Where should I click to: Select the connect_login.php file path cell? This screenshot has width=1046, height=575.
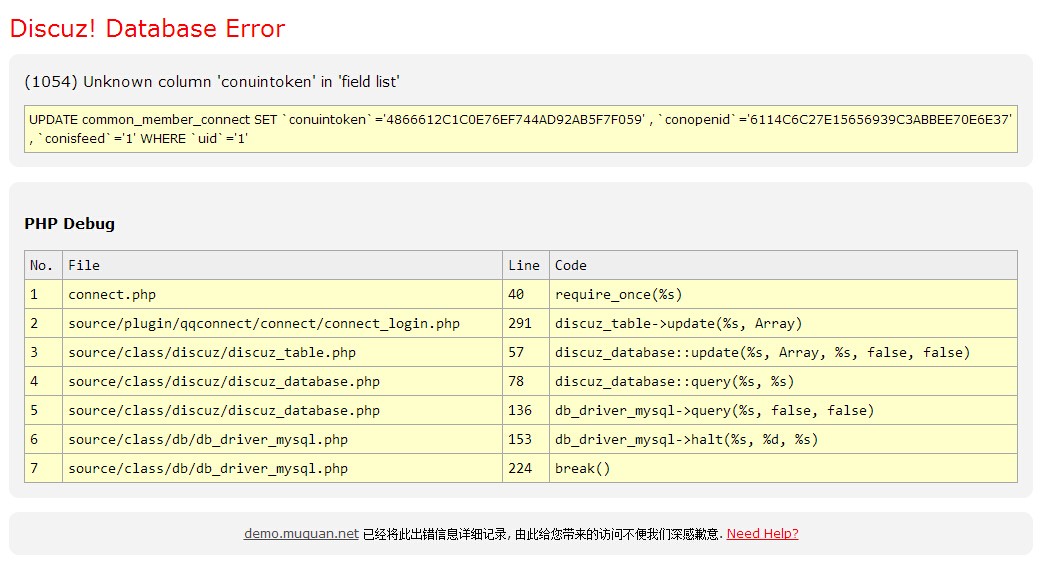pos(264,323)
